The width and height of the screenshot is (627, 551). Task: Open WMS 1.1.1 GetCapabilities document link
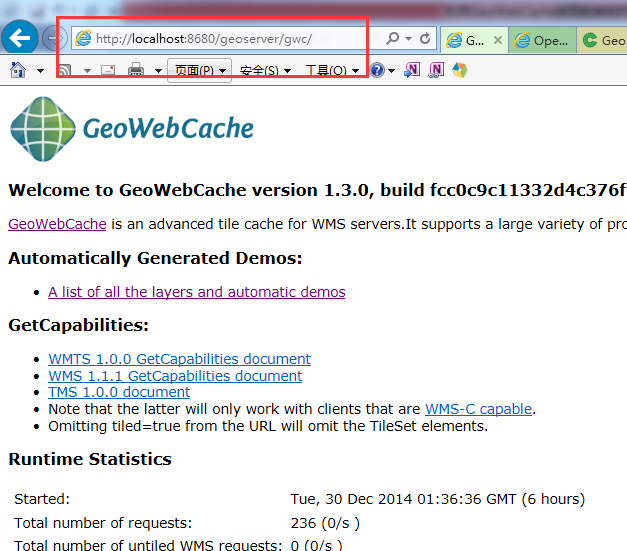pos(175,376)
